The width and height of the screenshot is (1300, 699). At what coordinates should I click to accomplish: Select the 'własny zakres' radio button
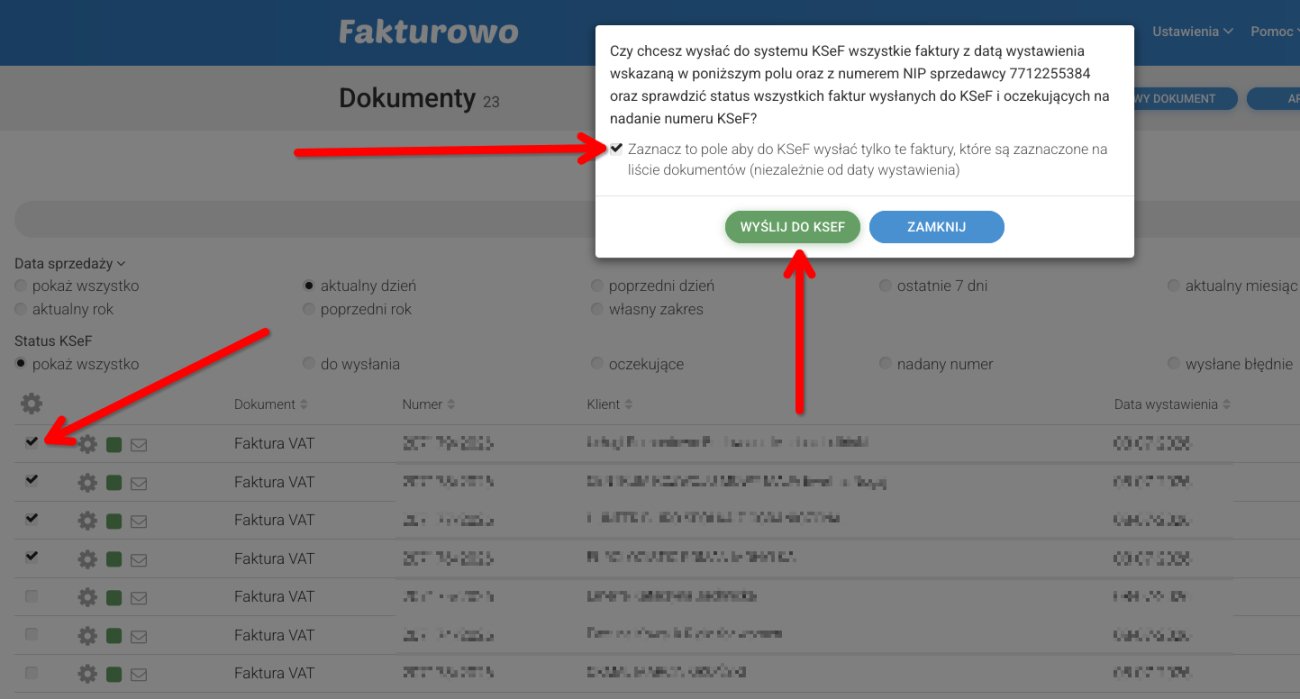[598, 310]
